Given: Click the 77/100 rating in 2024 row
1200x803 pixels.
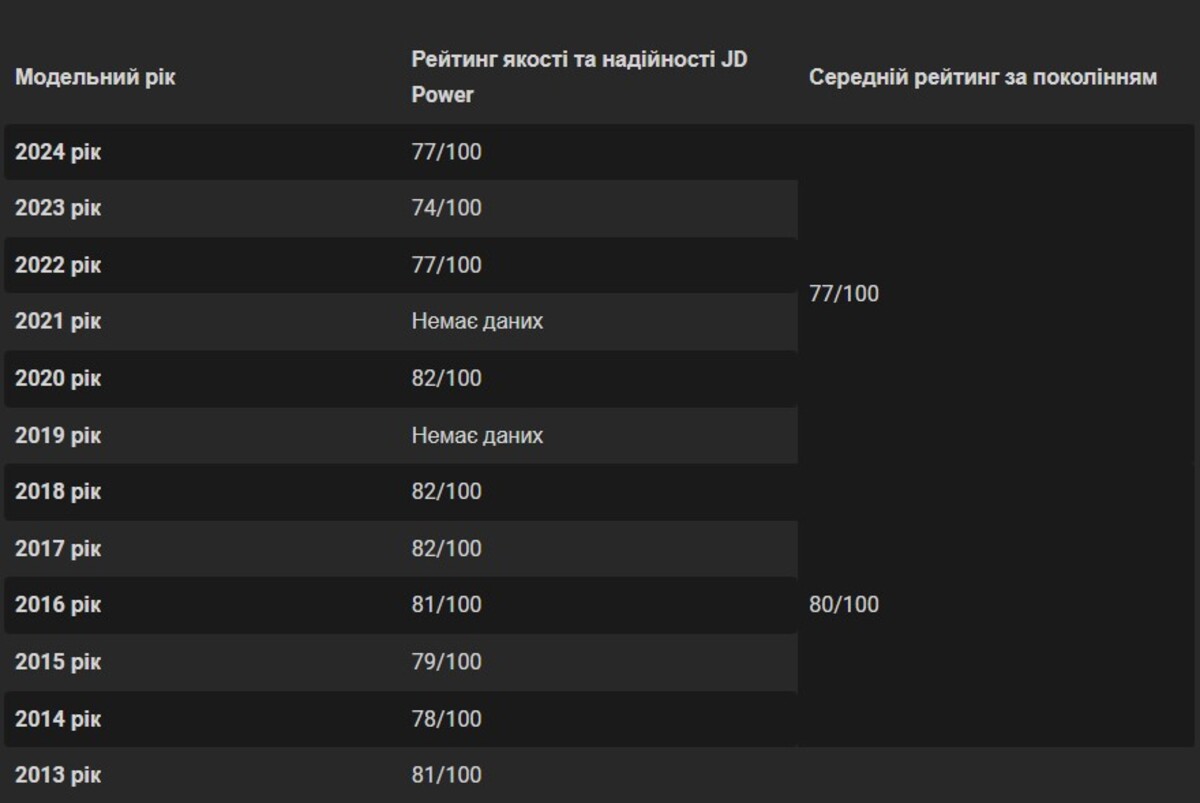Looking at the screenshot, I should point(446,152).
